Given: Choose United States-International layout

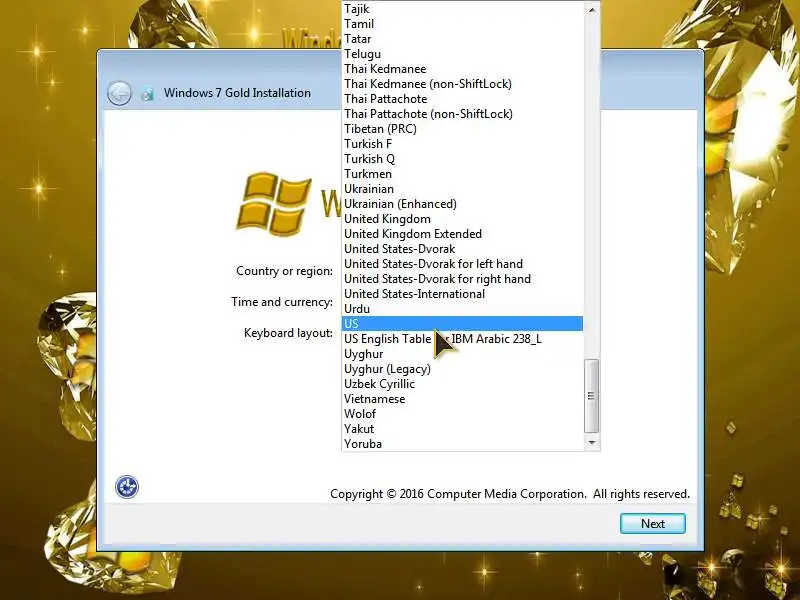Looking at the screenshot, I should pos(462,294).
